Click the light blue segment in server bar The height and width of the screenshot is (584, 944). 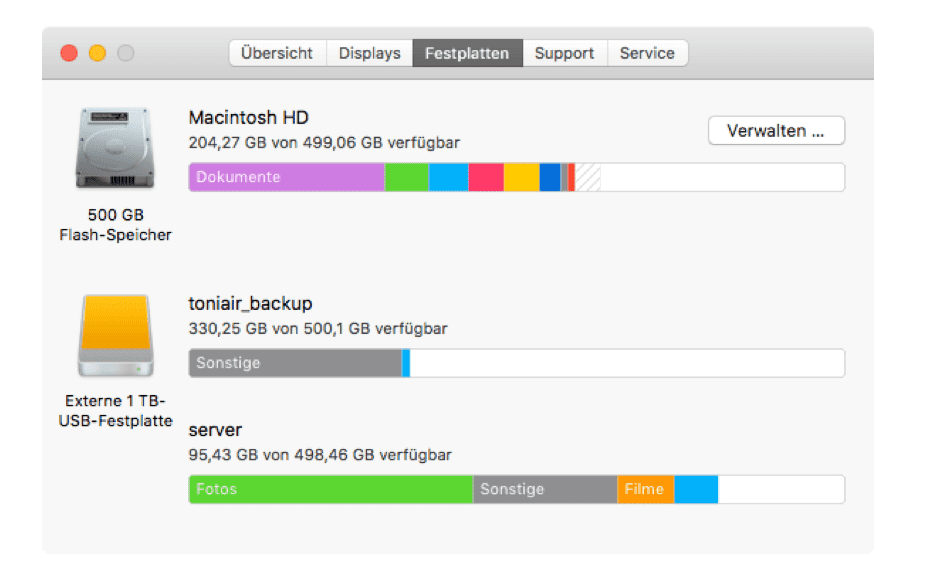point(696,489)
